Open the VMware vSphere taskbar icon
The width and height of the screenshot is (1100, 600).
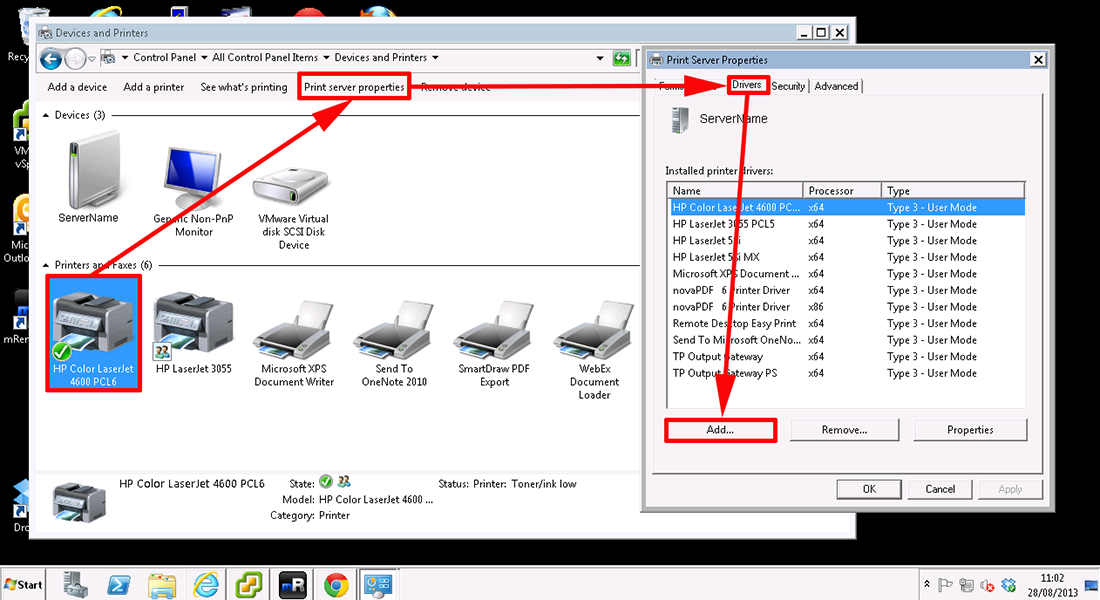[x=248, y=585]
